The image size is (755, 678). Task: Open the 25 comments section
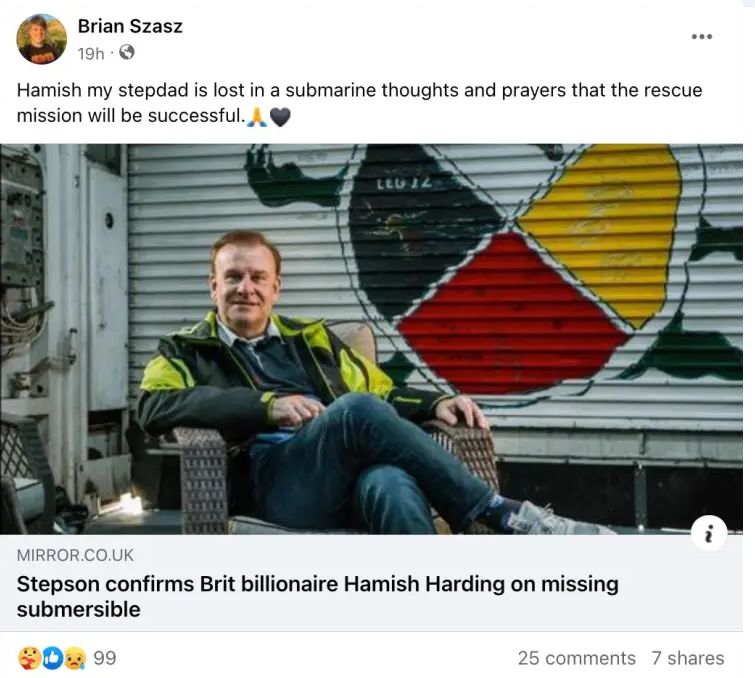point(576,658)
